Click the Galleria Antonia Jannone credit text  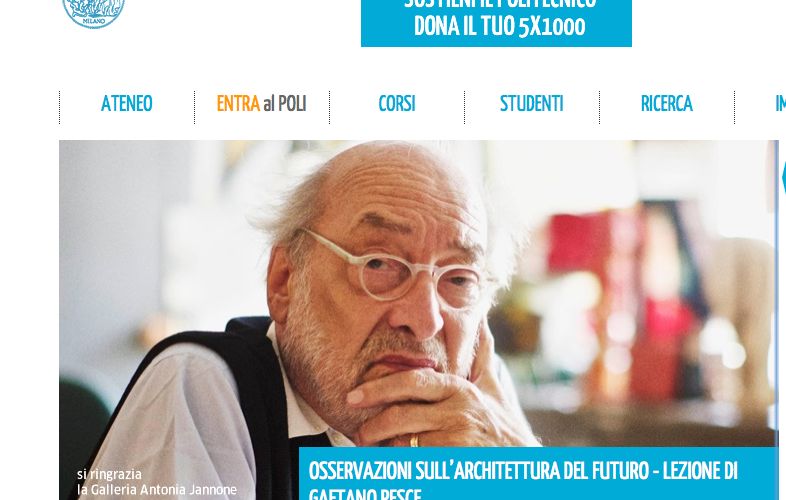click(x=157, y=489)
